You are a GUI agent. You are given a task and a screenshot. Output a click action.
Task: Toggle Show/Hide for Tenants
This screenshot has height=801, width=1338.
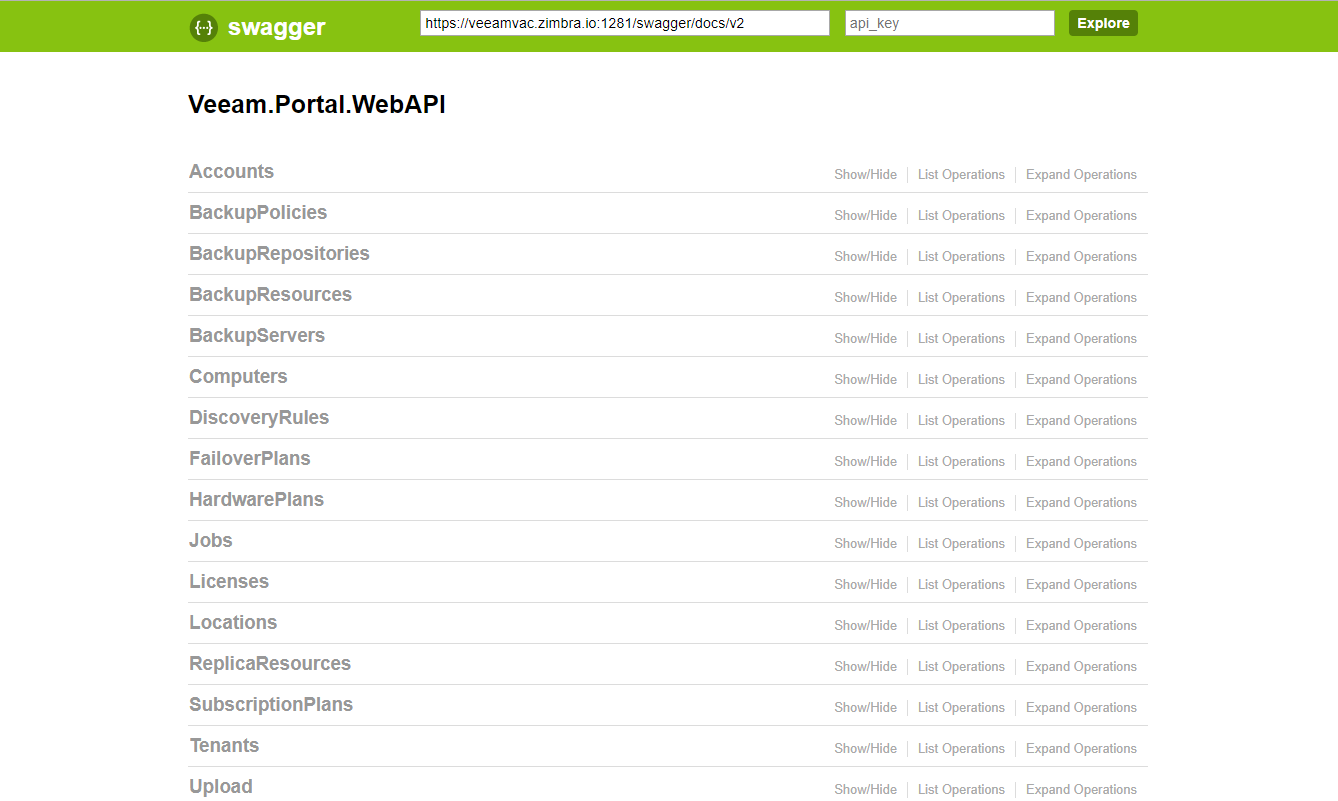866,749
